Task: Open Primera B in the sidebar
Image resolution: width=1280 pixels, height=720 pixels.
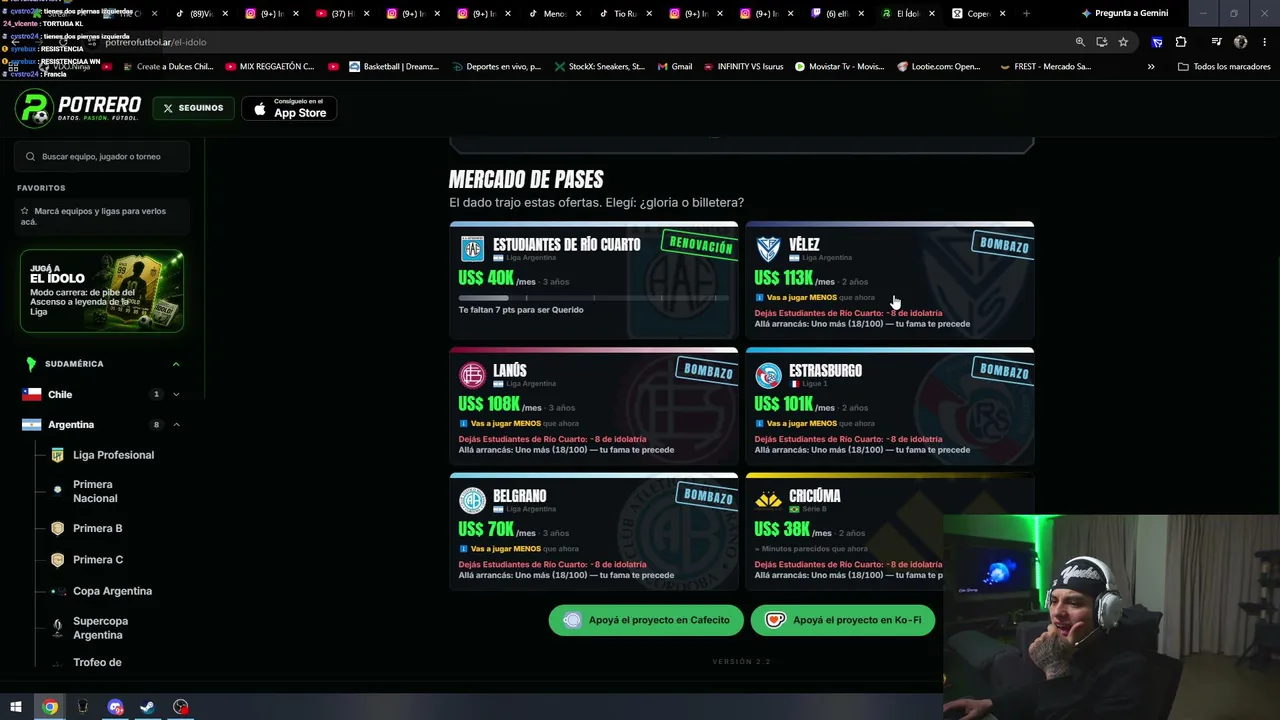Action: (x=97, y=528)
